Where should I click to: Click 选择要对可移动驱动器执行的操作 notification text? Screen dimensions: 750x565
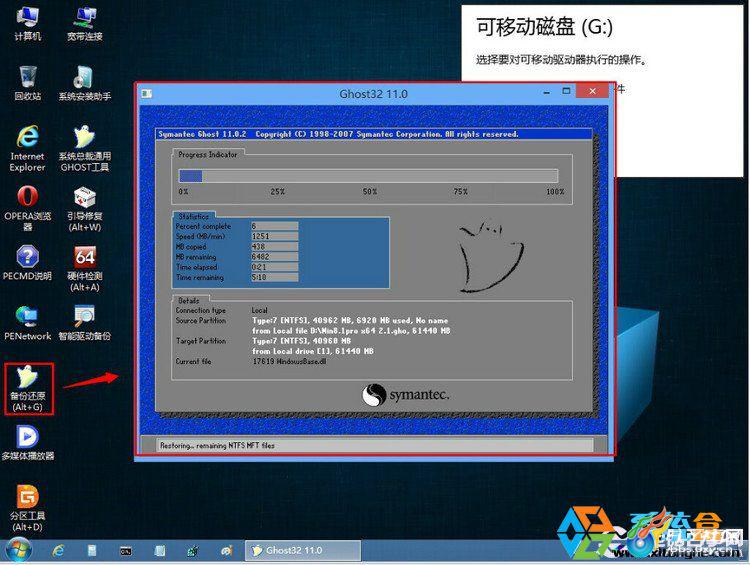(x=561, y=60)
